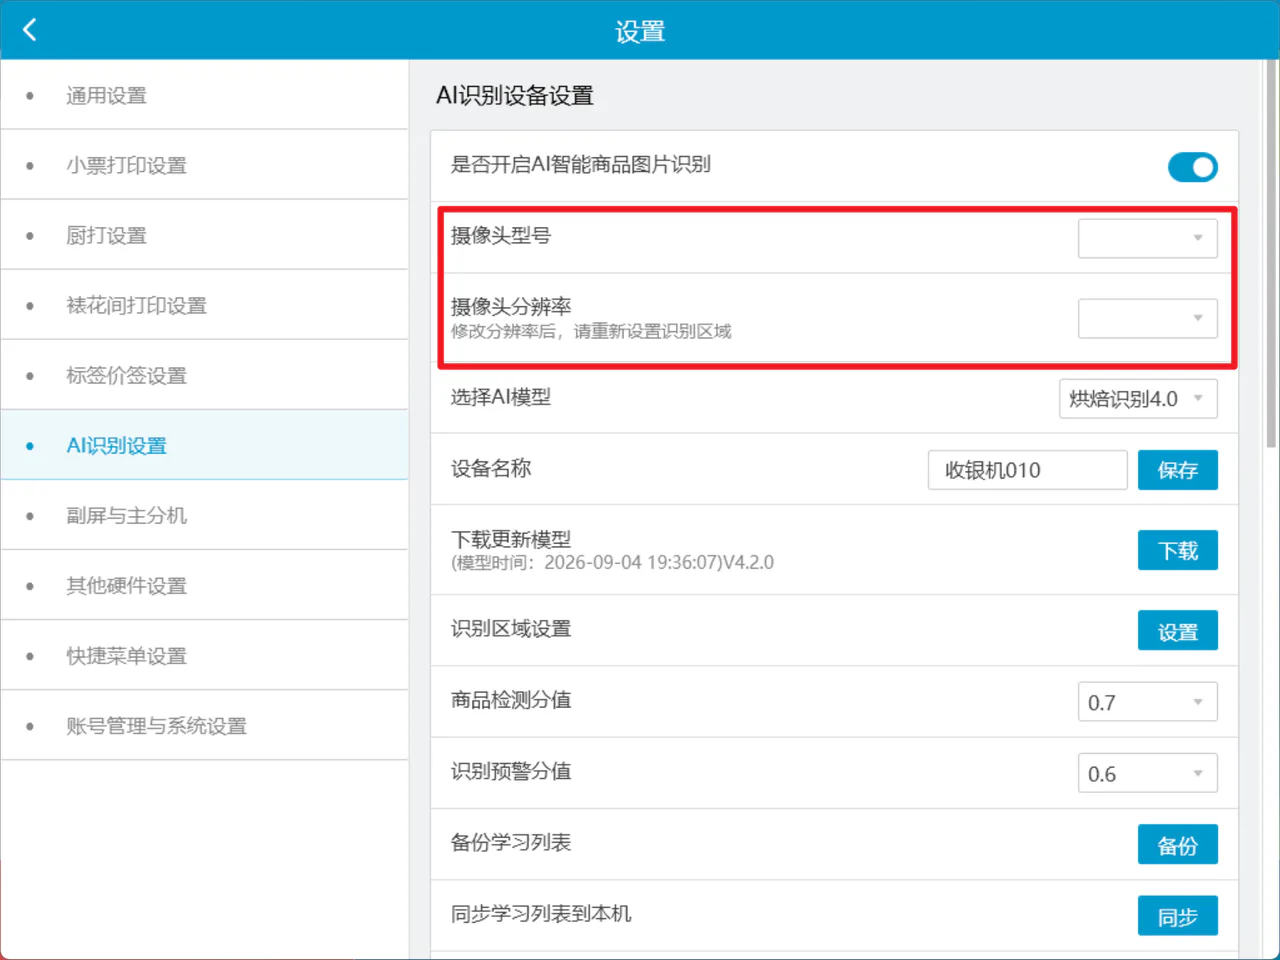Open the 商品检测分值 dropdown showing 0.7
This screenshot has width=1280, height=960.
(x=1147, y=702)
